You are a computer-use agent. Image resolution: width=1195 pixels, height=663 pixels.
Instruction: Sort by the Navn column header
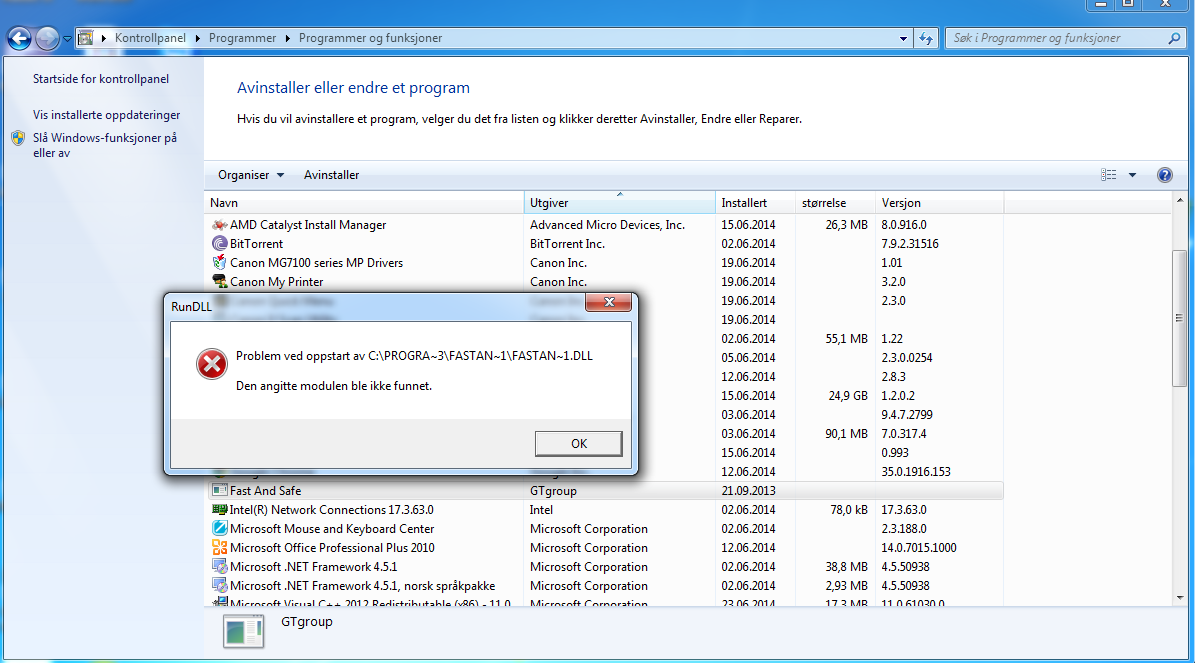point(364,203)
